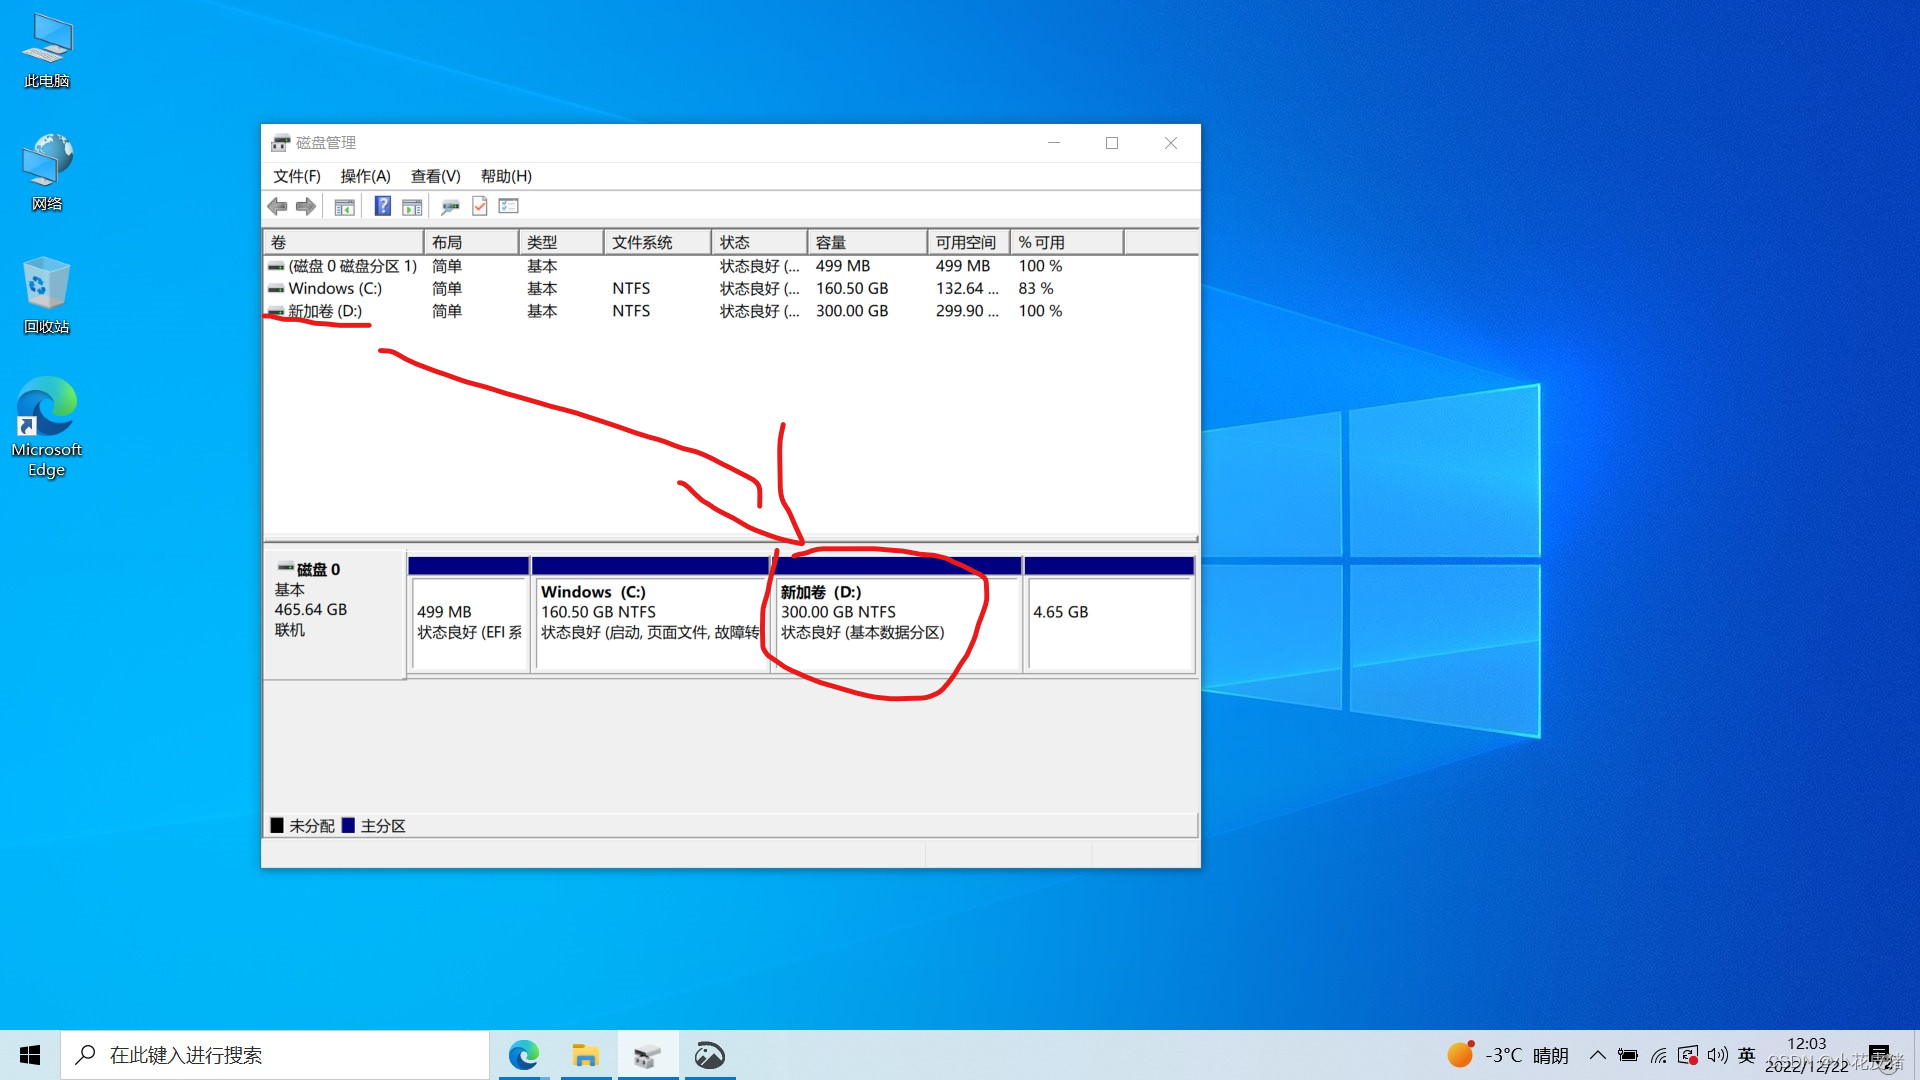1920x1080 pixels.
Task: Click the checkmark Properties toolbar icon
Action: tap(480, 206)
